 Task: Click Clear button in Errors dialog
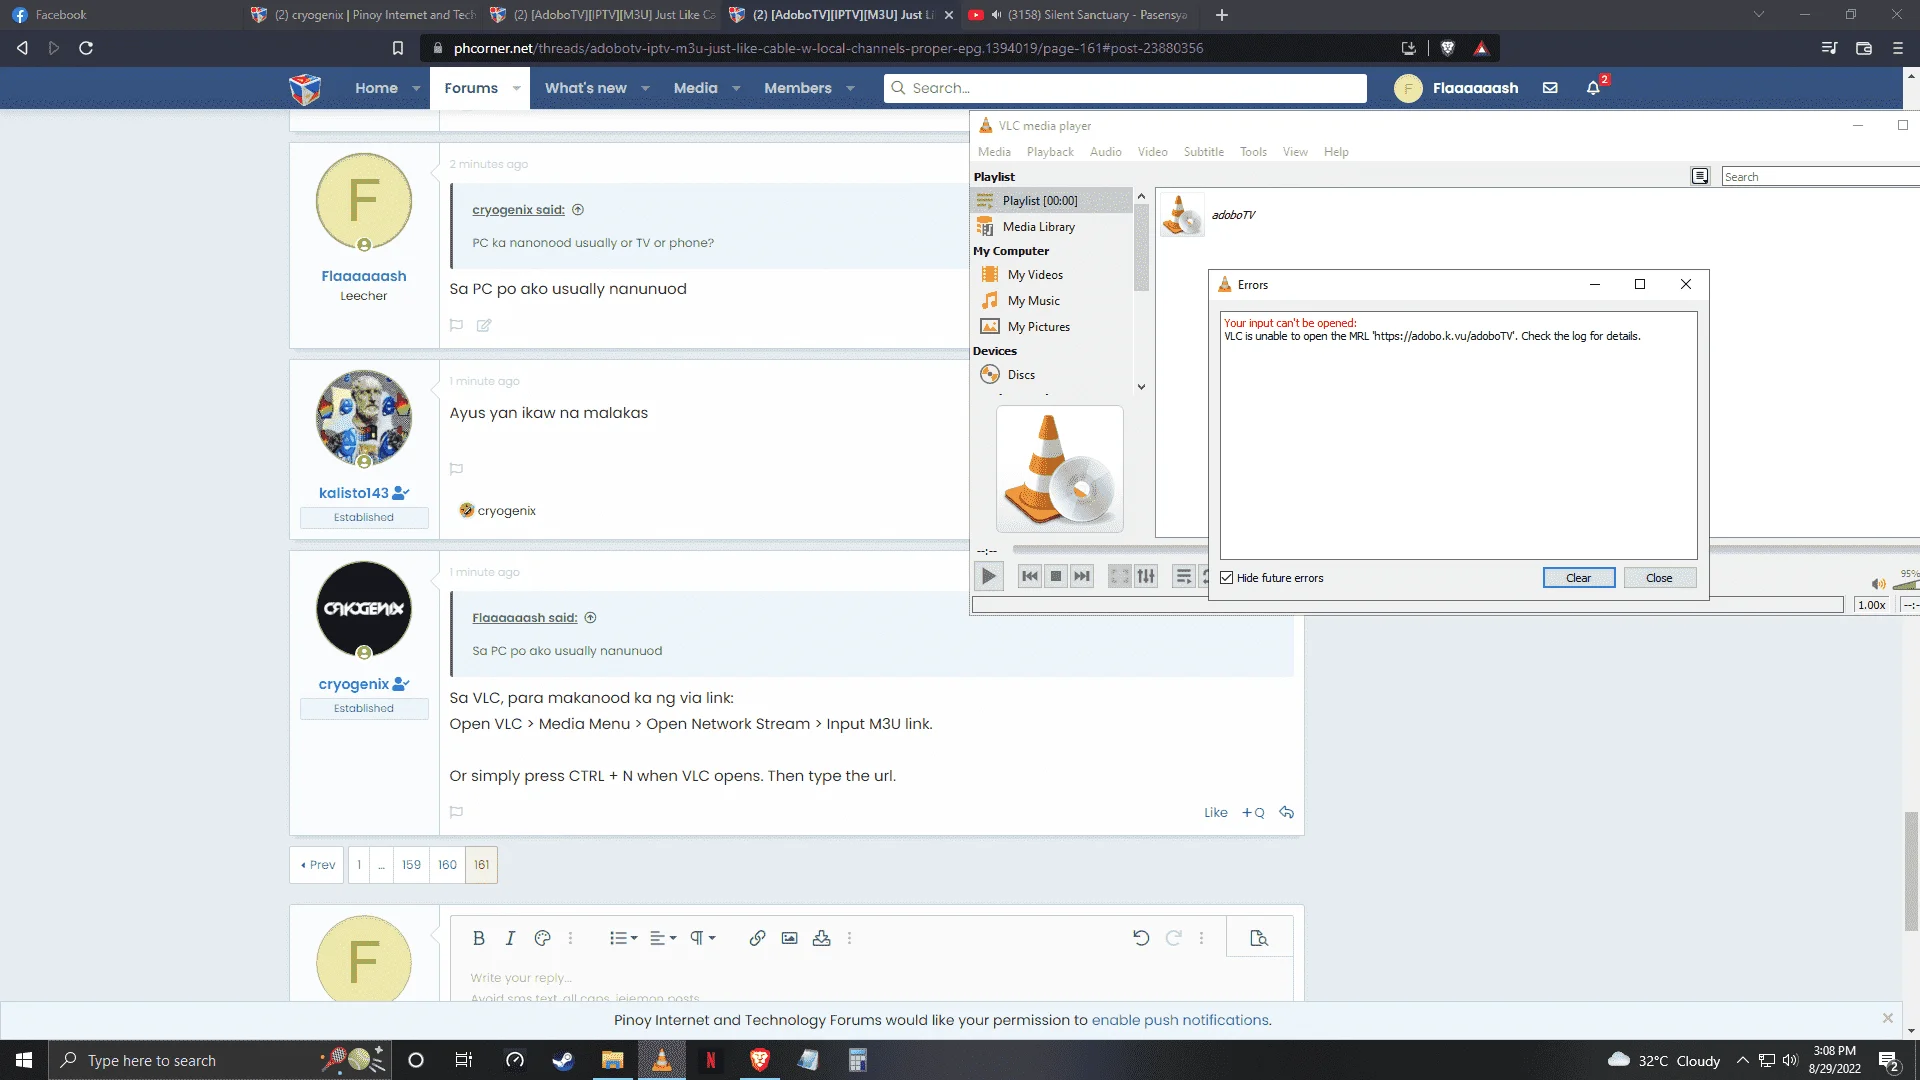(1578, 578)
